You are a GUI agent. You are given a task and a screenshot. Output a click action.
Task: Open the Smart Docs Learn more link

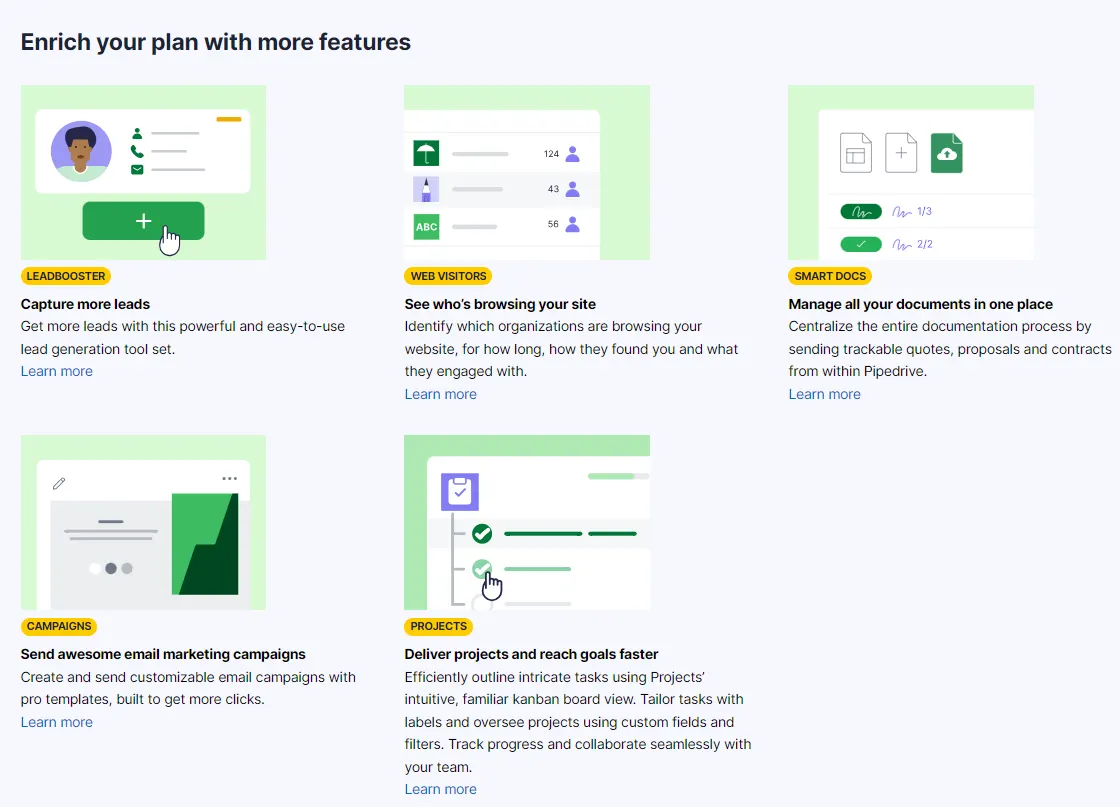tap(824, 394)
